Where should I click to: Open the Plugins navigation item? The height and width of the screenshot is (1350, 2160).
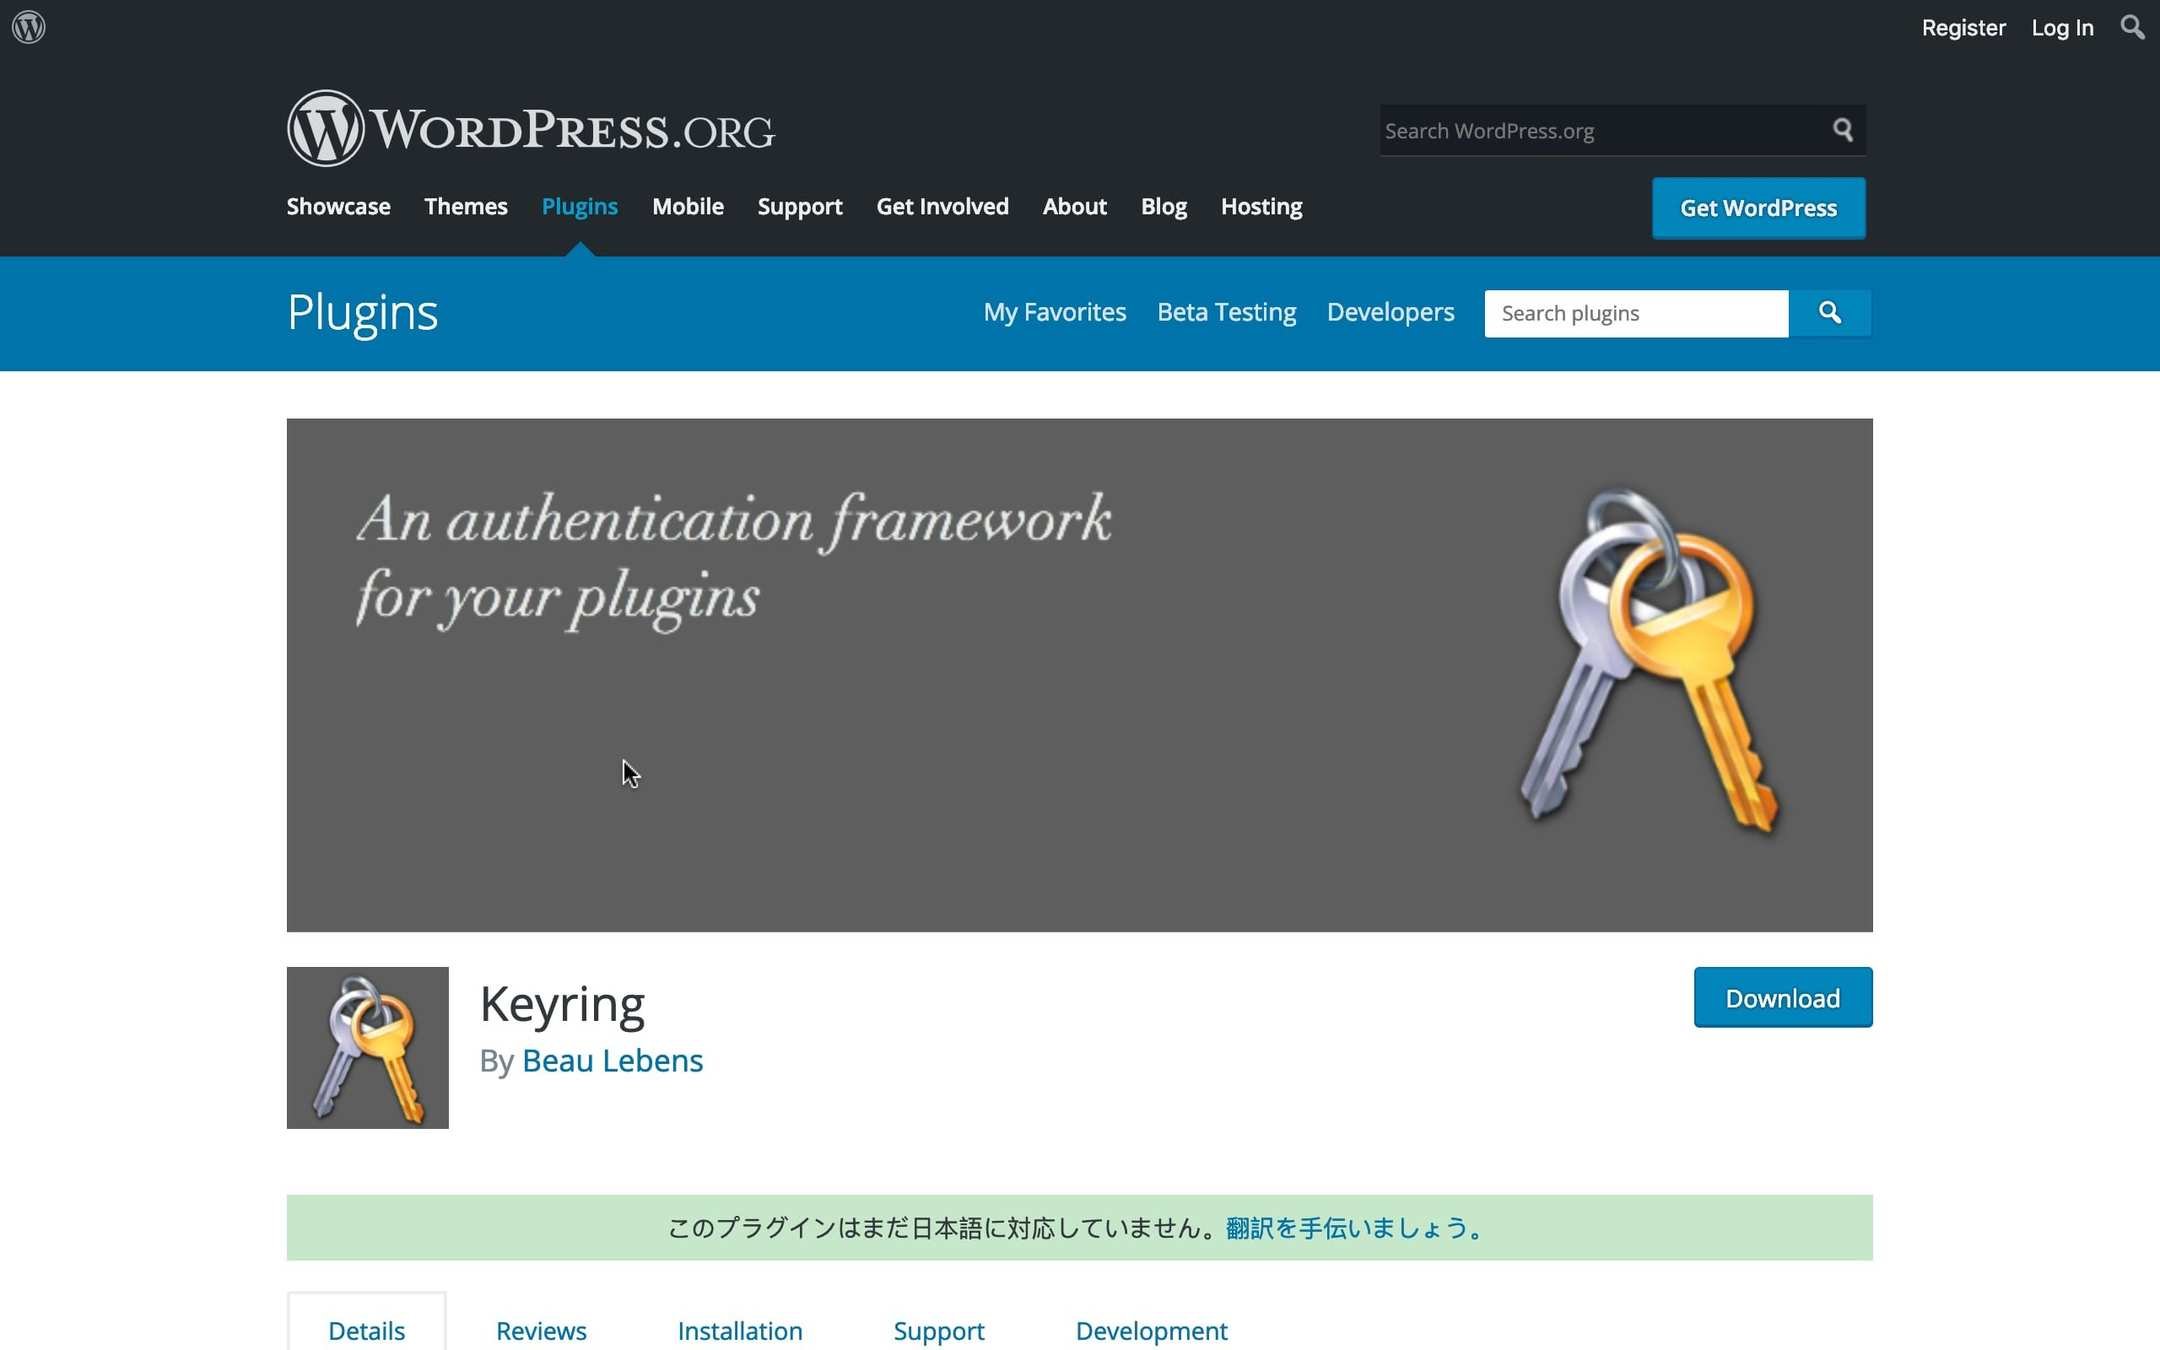click(579, 207)
